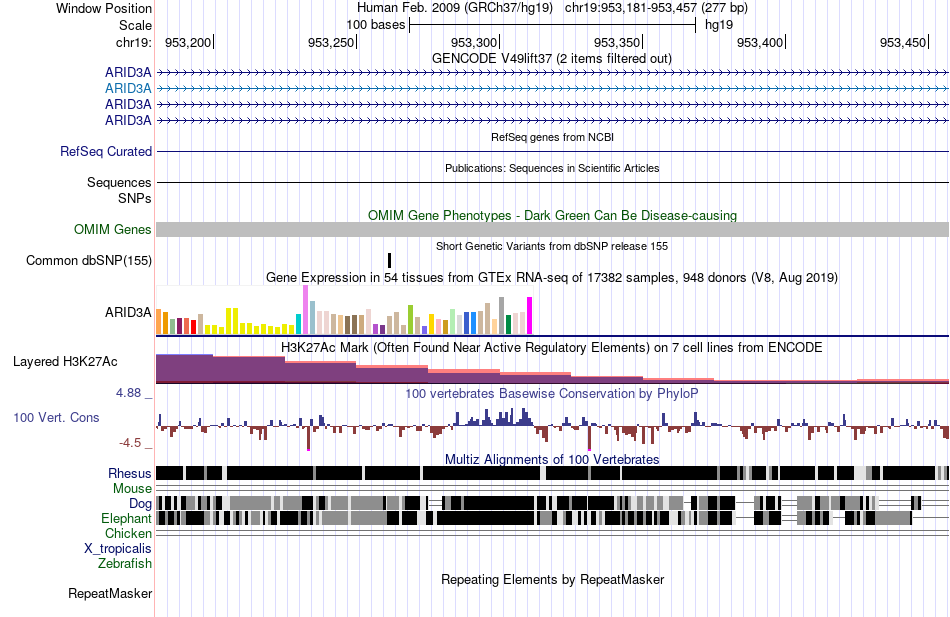Click the gray OMIM Genes bar
Image resolution: width=950 pixels, height=617 pixels.
pyautogui.click(x=552, y=229)
